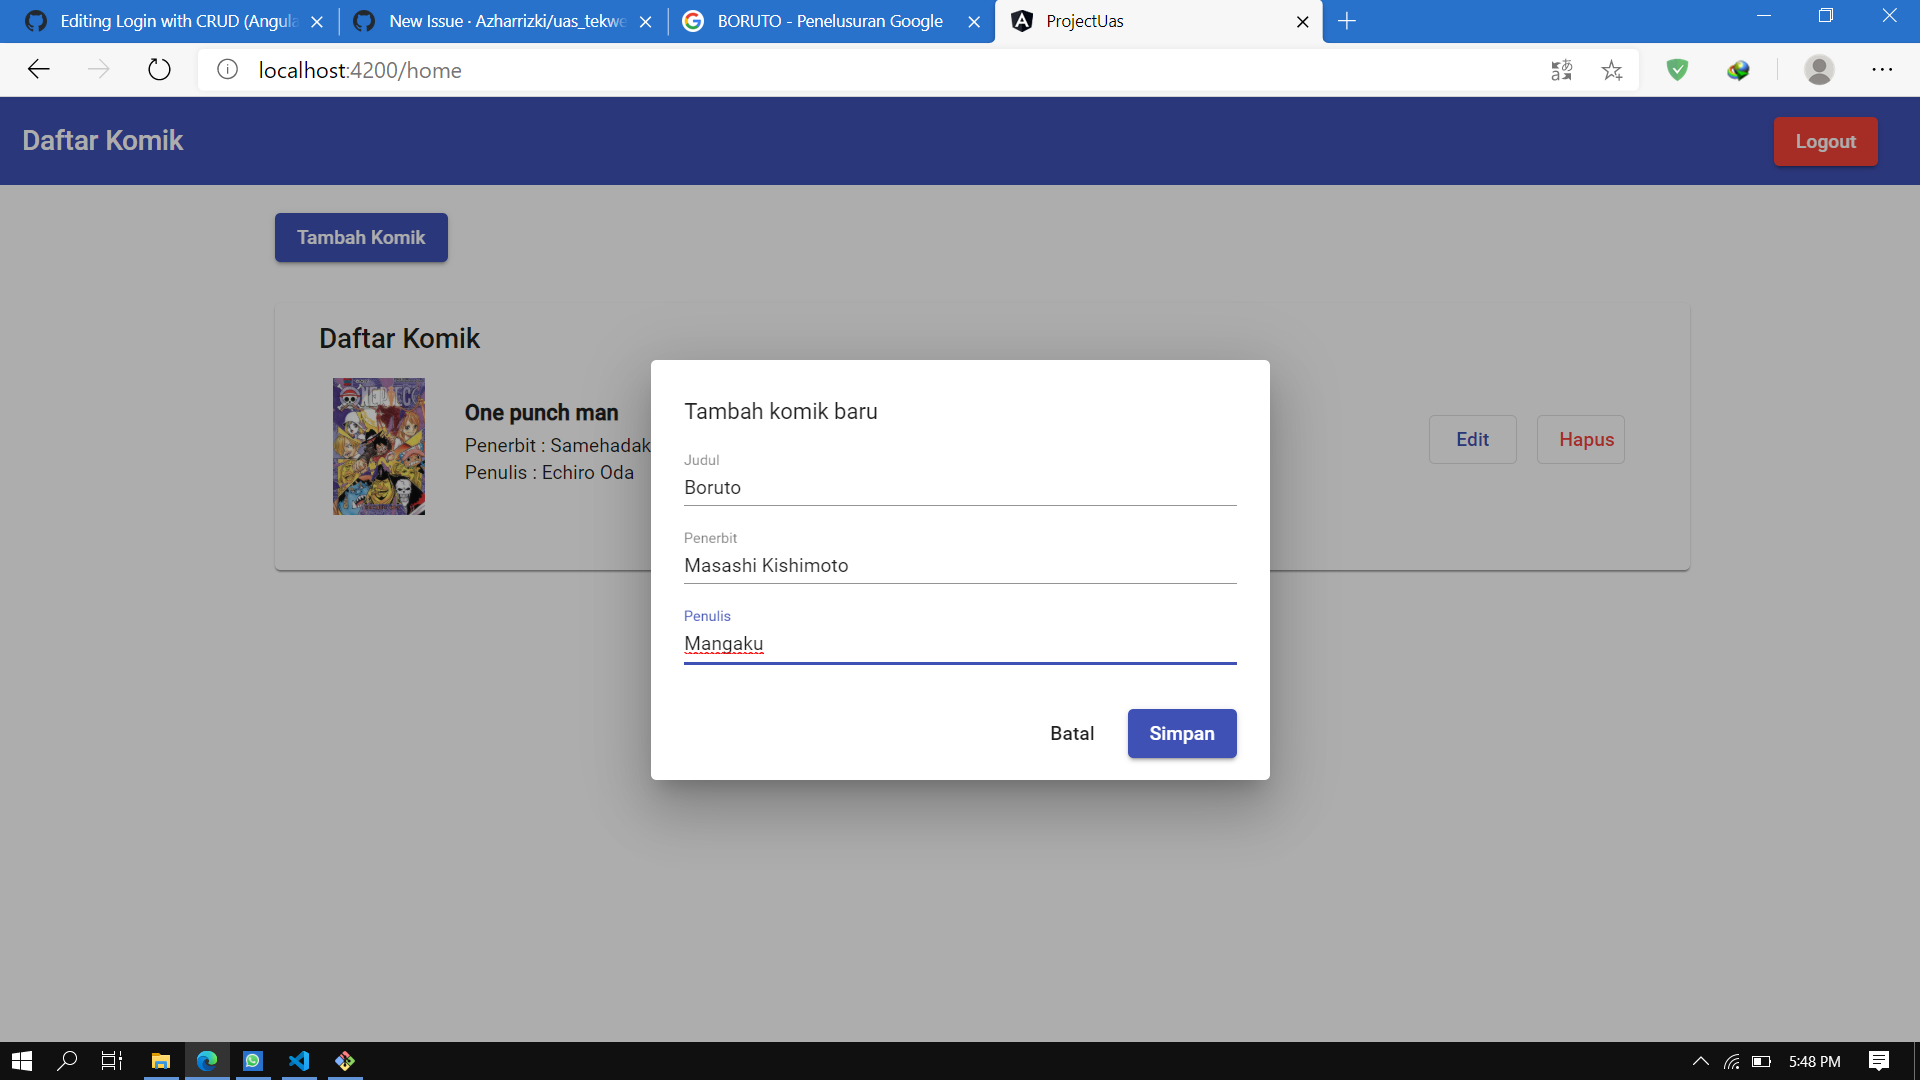Image resolution: width=1920 pixels, height=1080 pixels.
Task: Open the green shield extension icon
Action: point(1677,70)
